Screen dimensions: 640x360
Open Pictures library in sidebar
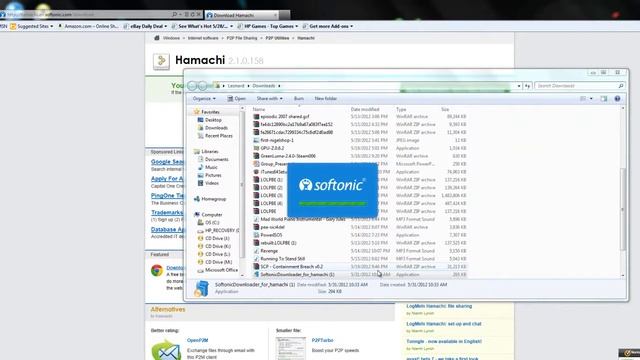(x=210, y=175)
